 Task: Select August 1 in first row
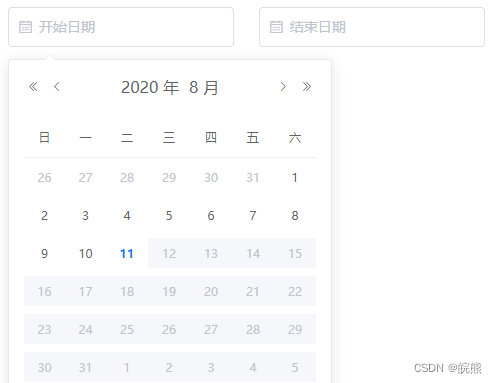click(295, 178)
